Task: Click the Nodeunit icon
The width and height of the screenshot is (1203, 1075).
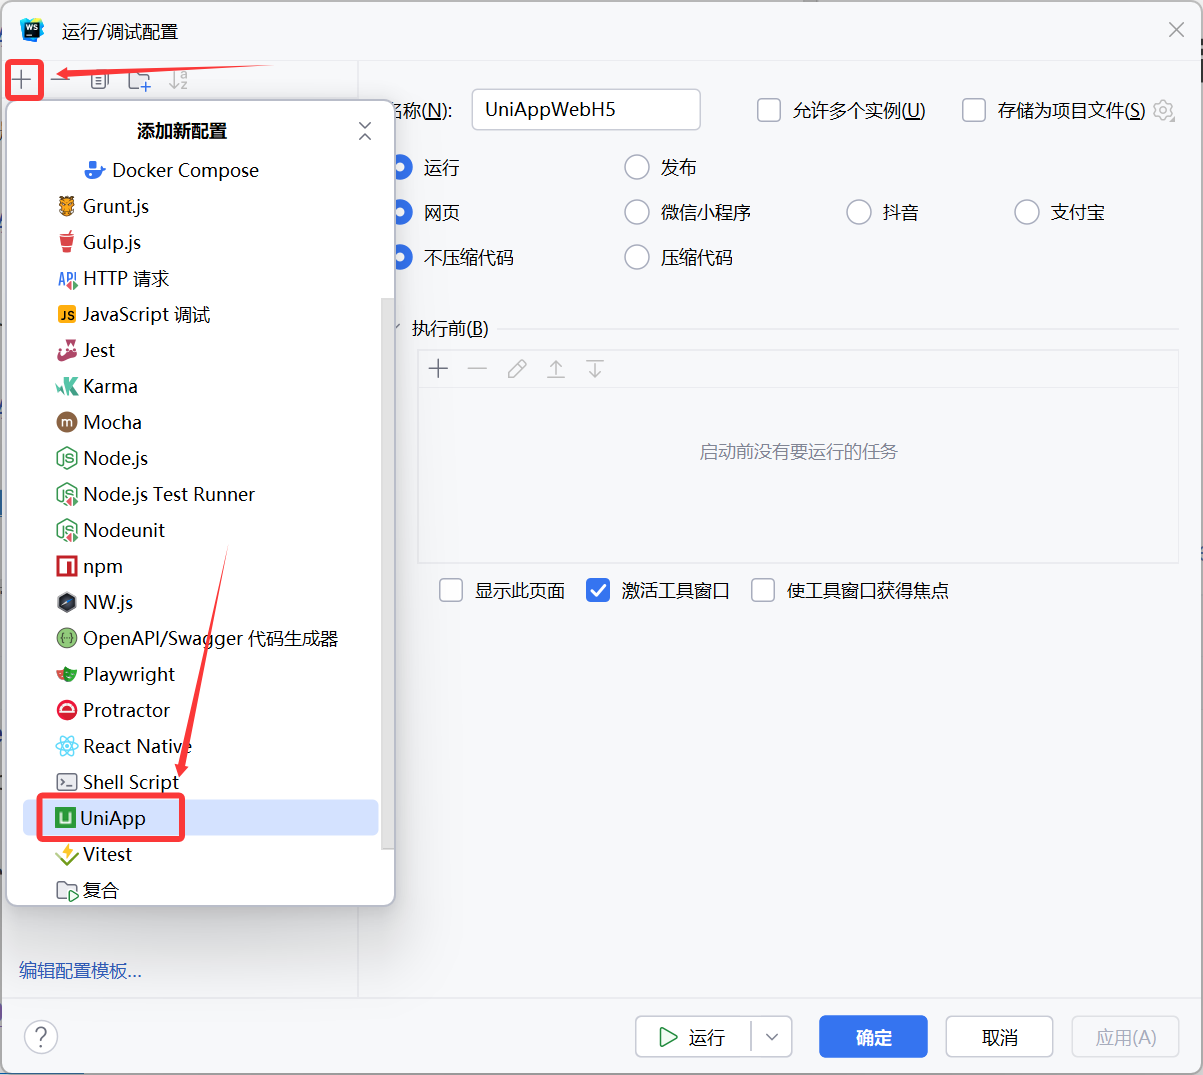Action: click(x=67, y=530)
